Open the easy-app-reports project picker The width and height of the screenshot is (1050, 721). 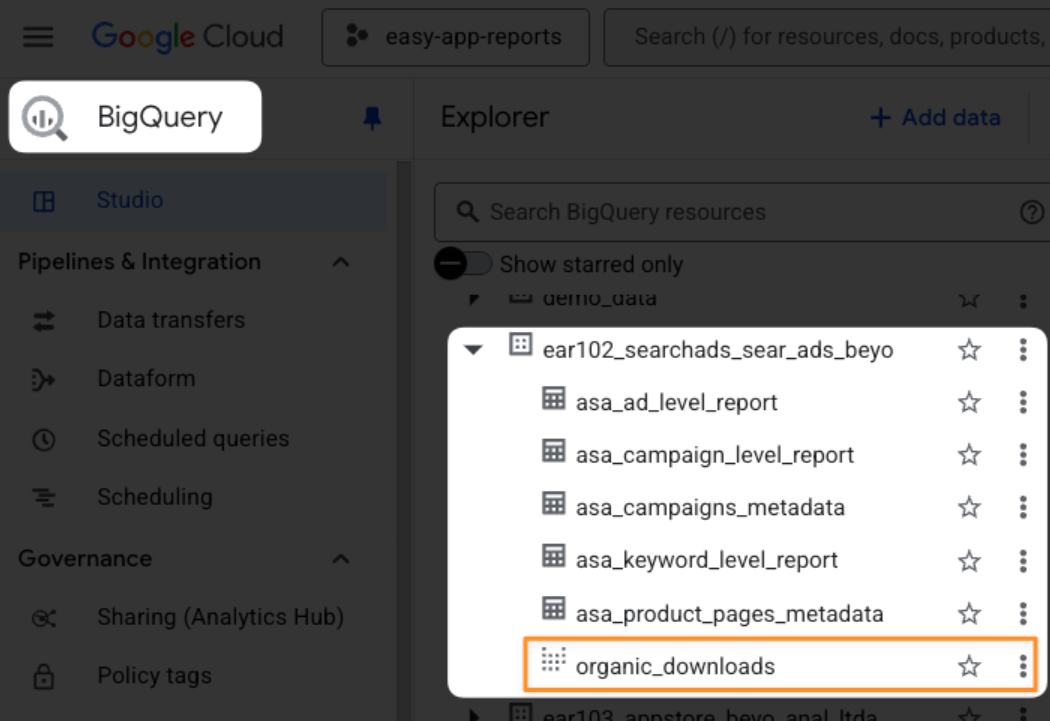coord(455,37)
